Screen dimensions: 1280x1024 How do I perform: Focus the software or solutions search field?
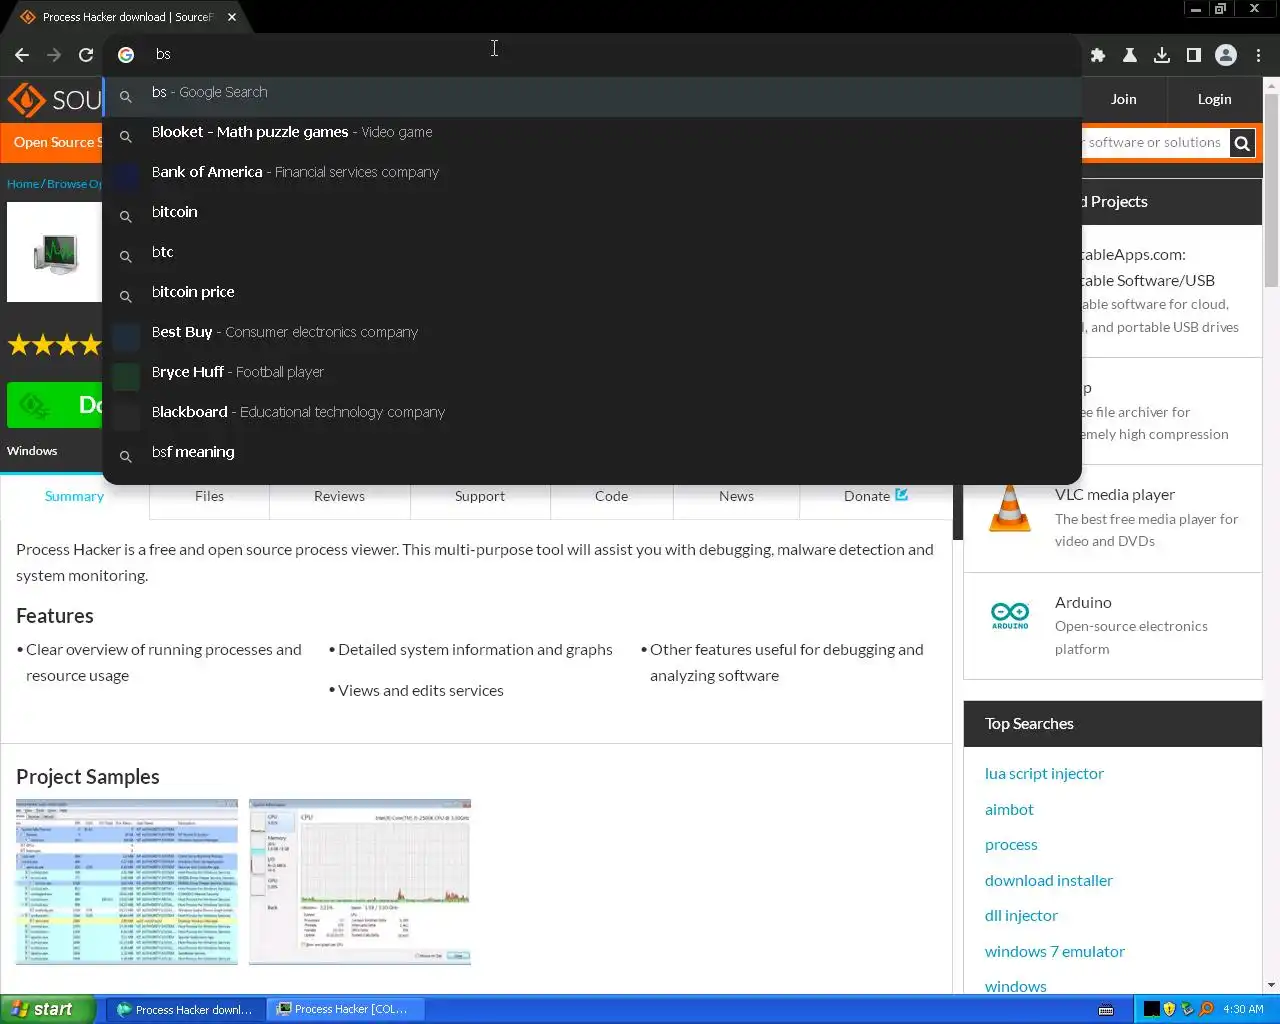pyautogui.click(x=1154, y=143)
